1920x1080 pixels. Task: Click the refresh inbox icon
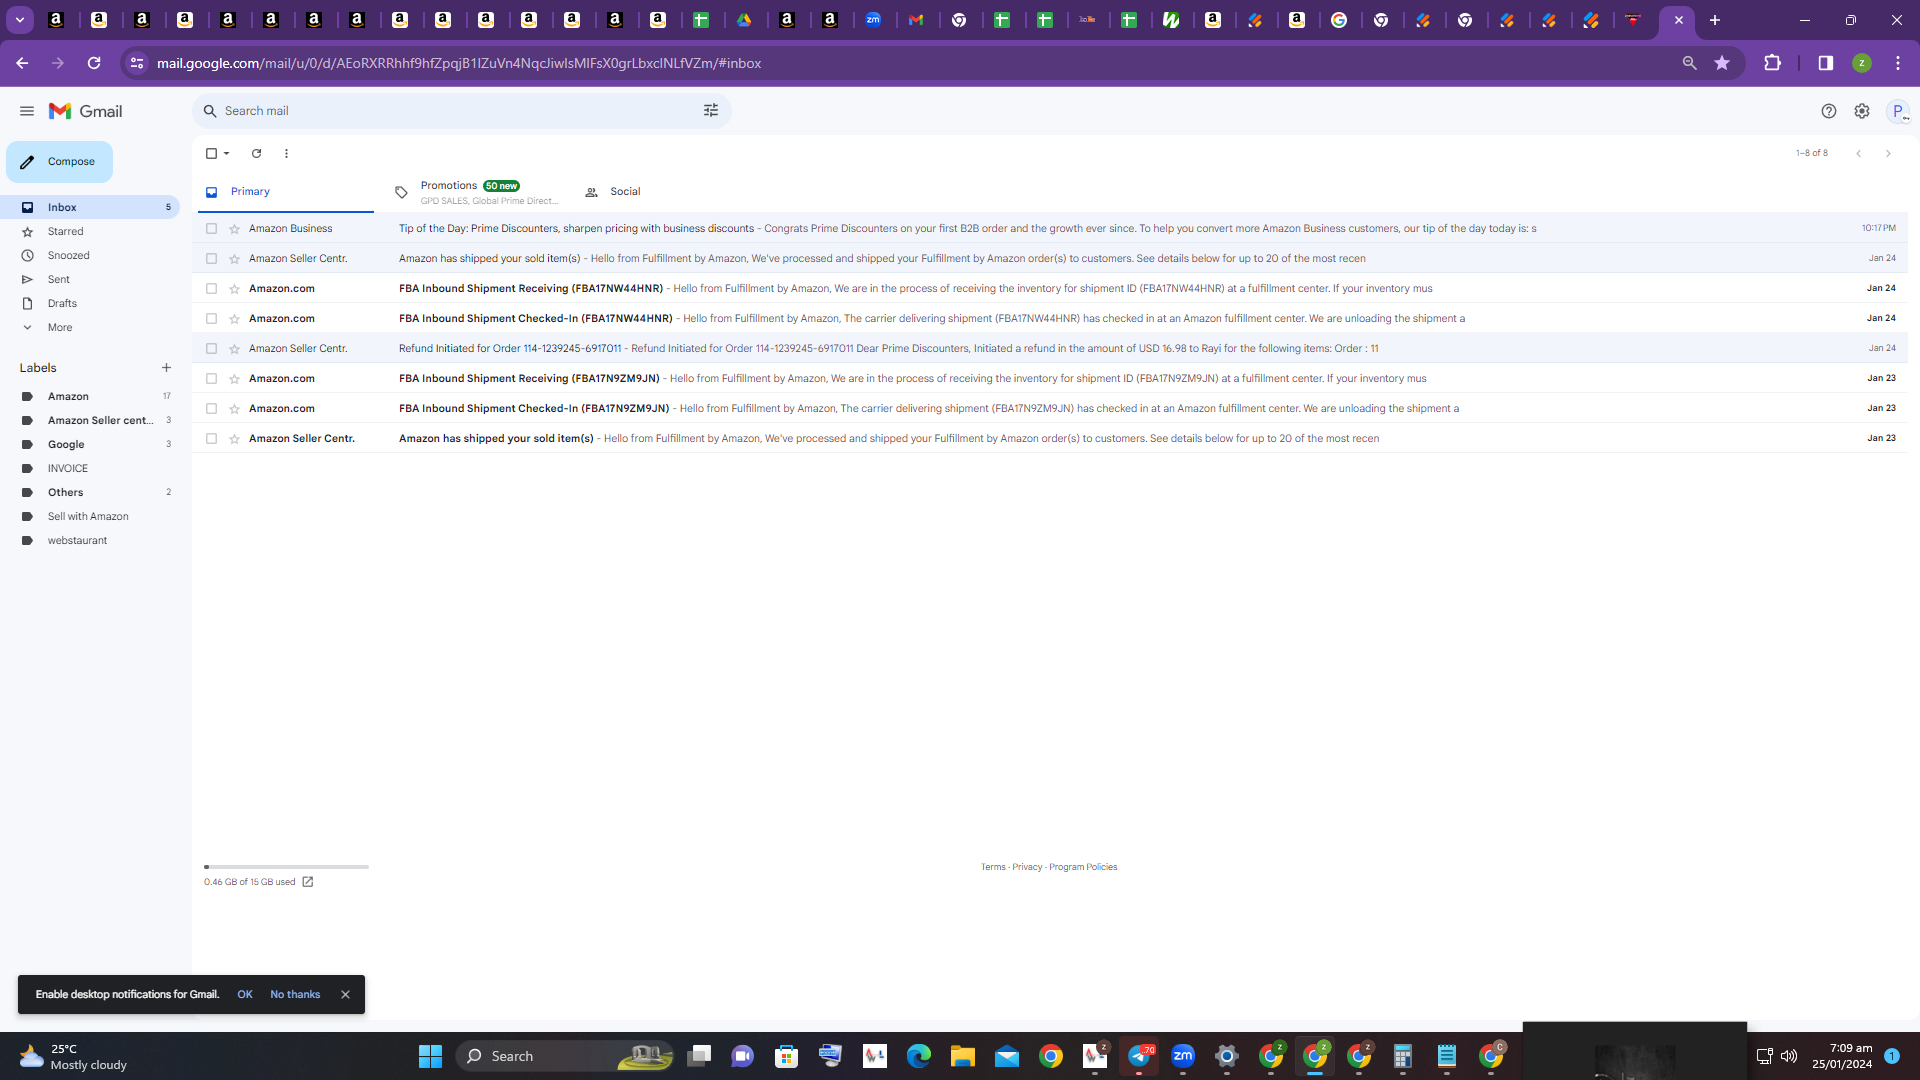(256, 153)
